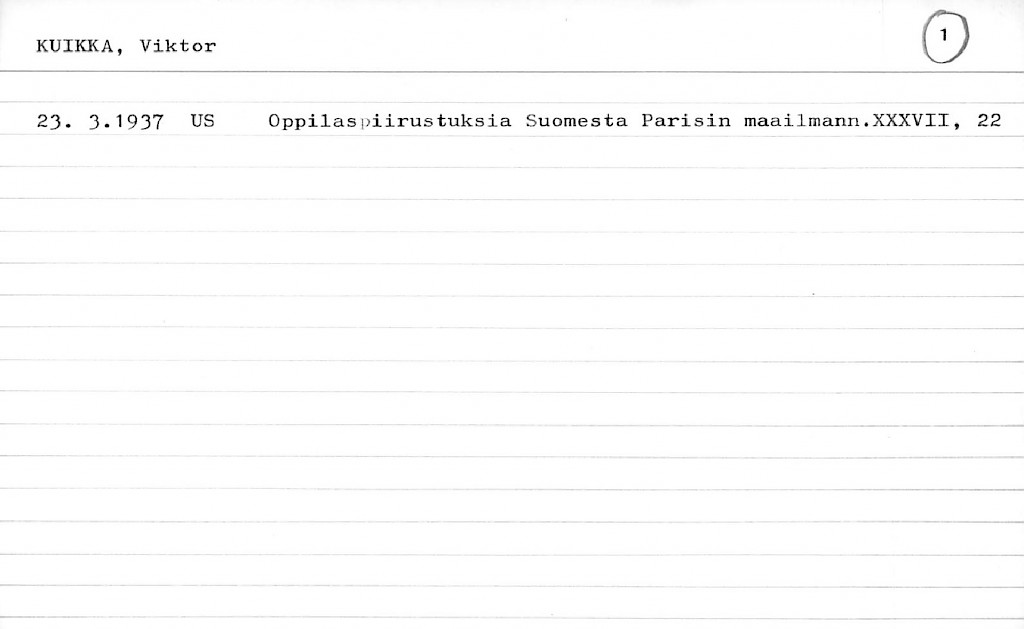Click the comma after XXXVII
1024x629 pixels.
click(x=960, y=128)
